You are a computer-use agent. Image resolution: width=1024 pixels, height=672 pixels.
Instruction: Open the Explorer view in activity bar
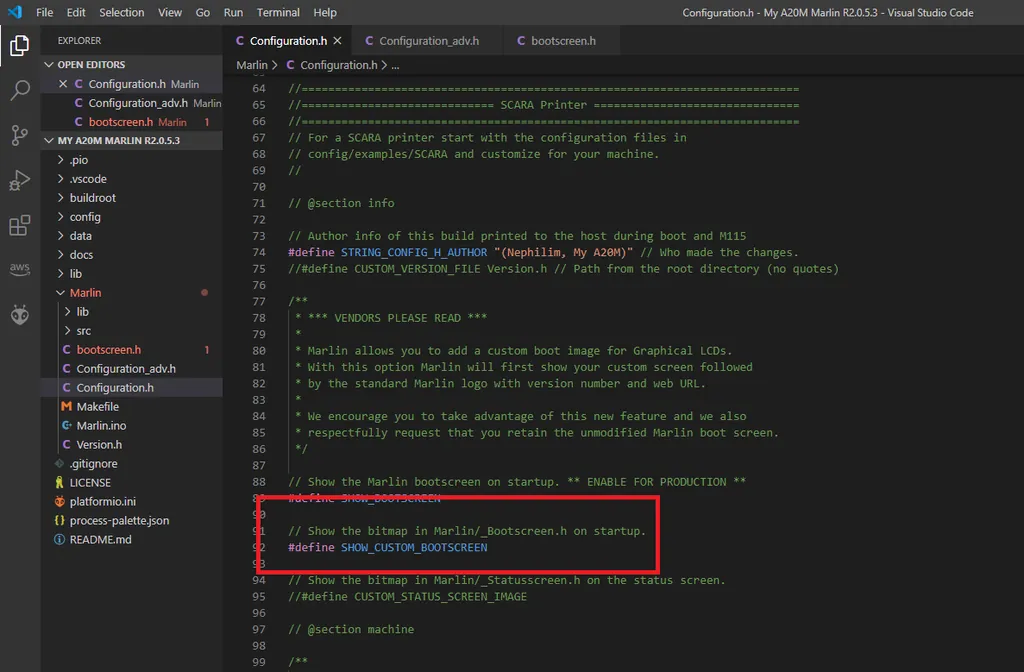coord(20,45)
